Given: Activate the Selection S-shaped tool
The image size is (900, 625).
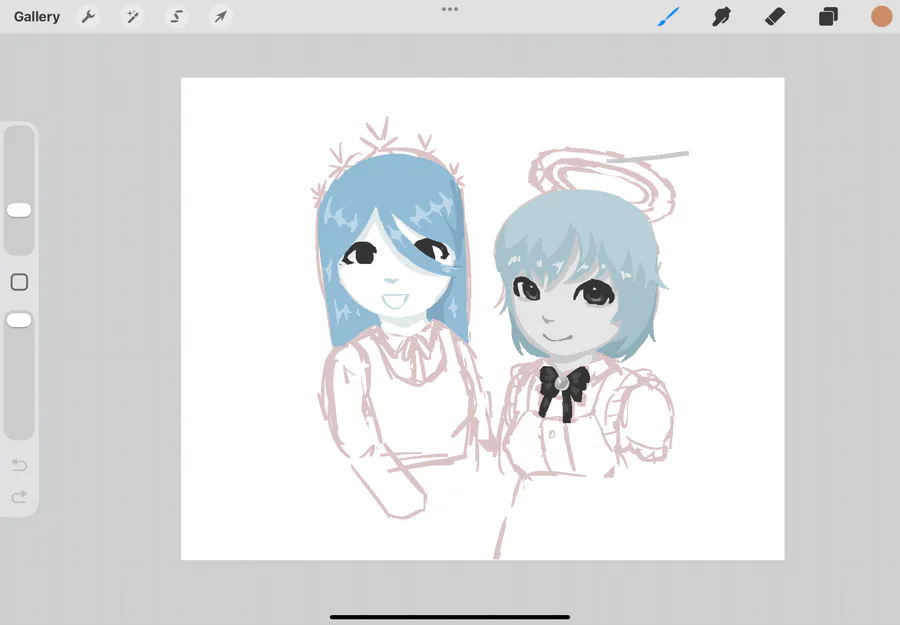Looking at the screenshot, I should point(177,17).
